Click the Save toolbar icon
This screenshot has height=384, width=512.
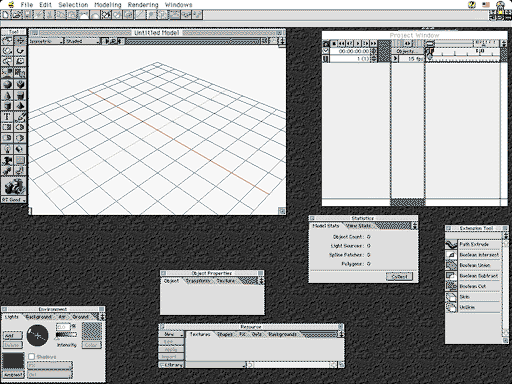28,15
